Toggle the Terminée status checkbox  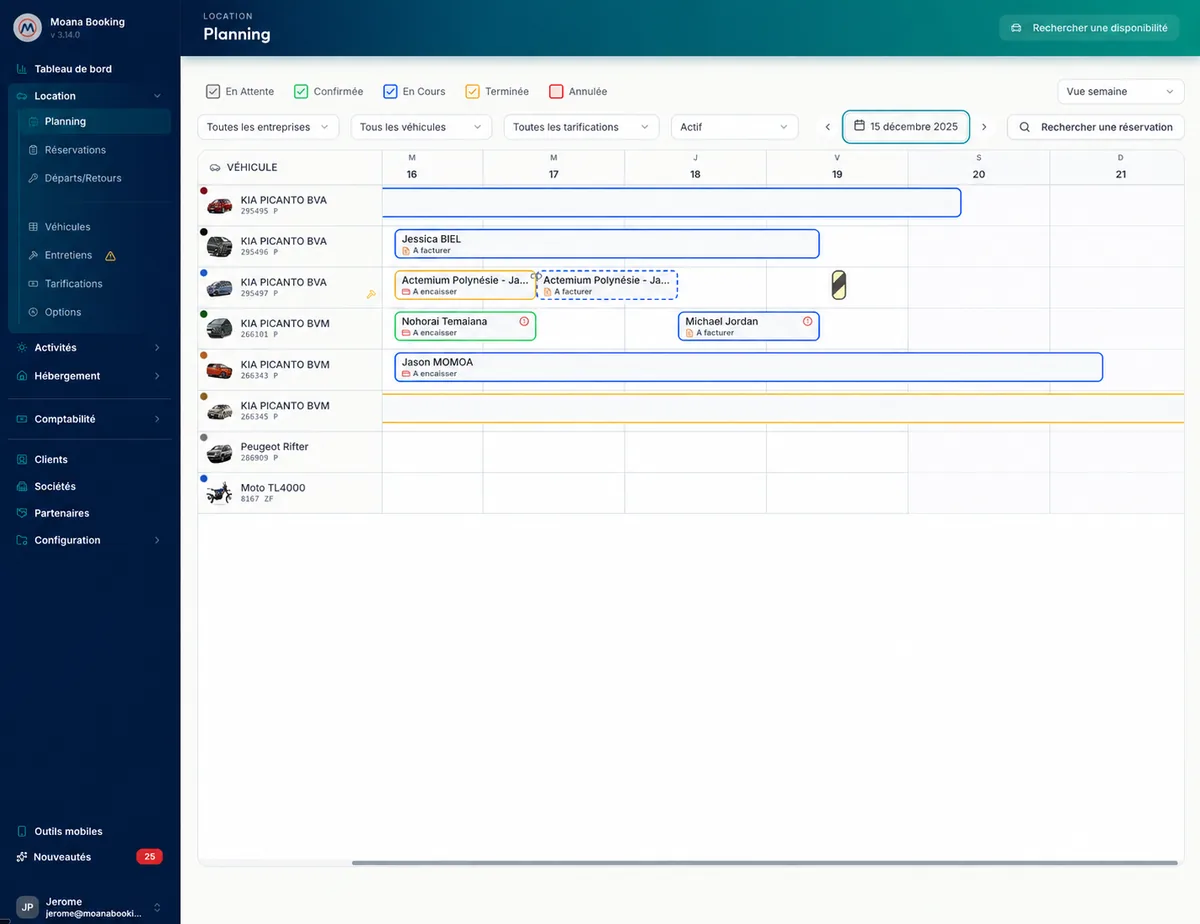[473, 91]
